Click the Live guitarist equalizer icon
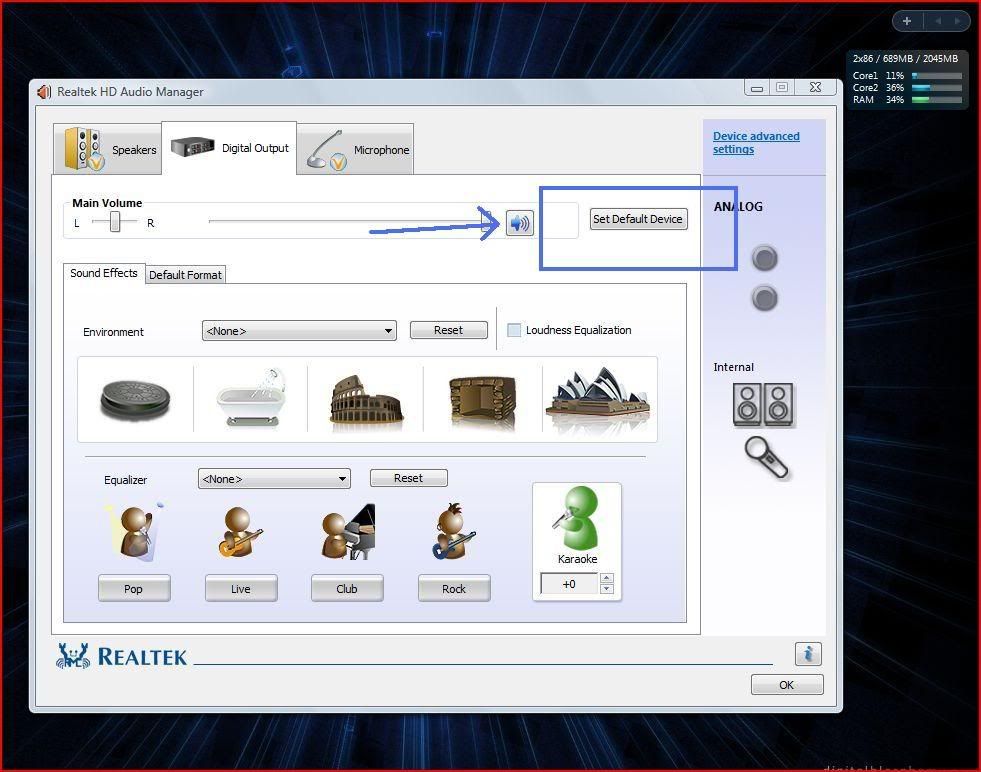 [x=240, y=532]
